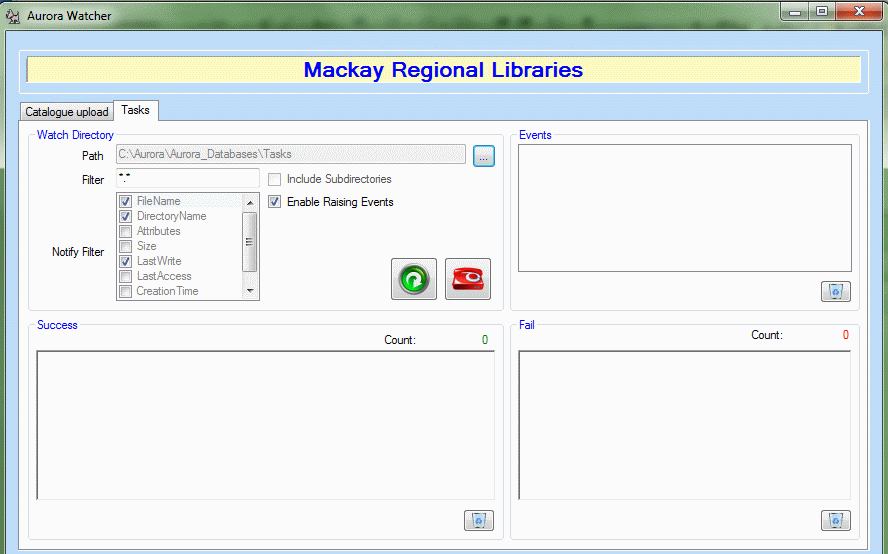The height and width of the screenshot is (554, 888).
Task: Select the Tasks tab
Action: 135,110
